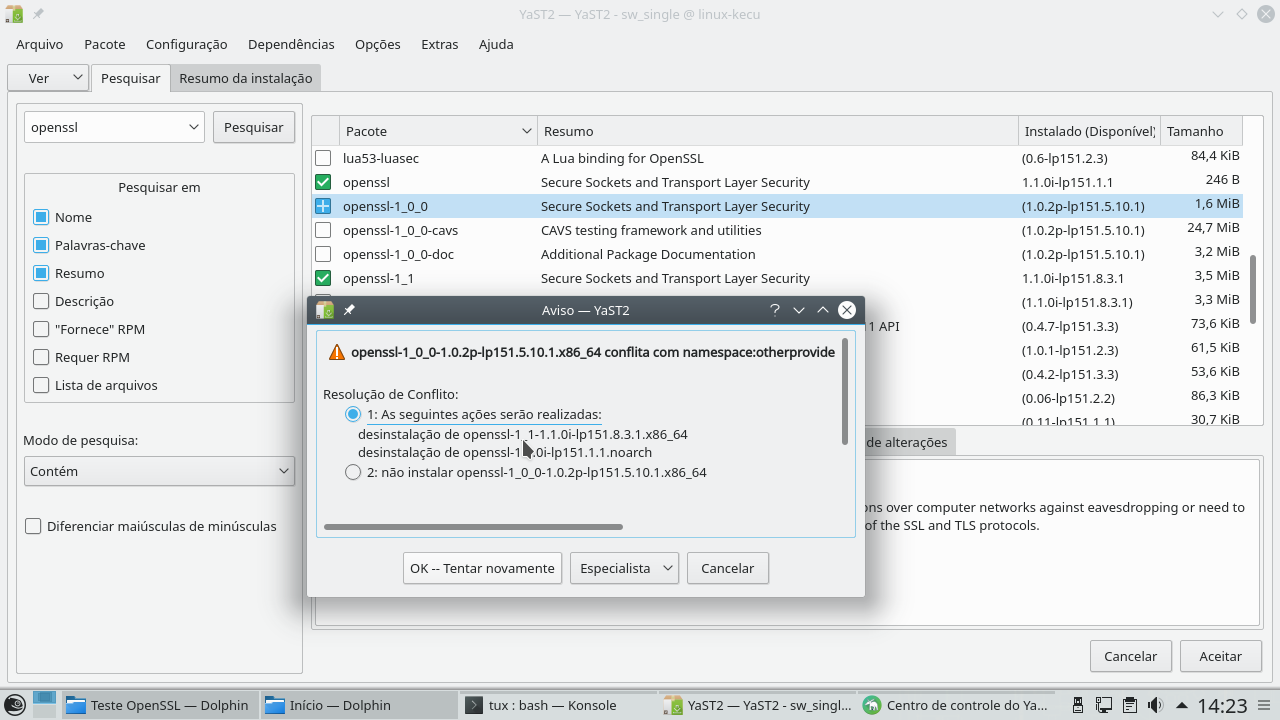The image size is (1280, 720).
Task: Click the network icon in the system tray
Action: 1103,705
